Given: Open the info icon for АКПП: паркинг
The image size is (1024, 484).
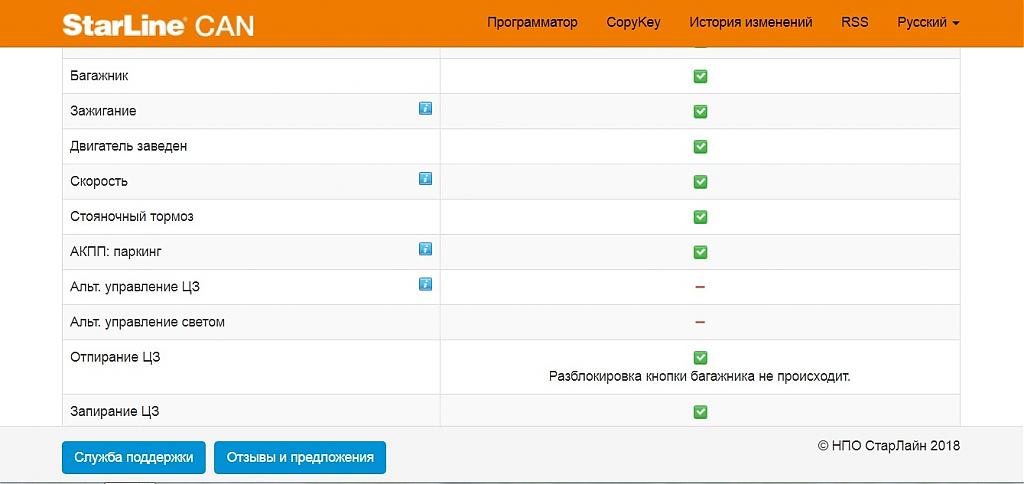Looking at the screenshot, I should (x=425, y=248).
